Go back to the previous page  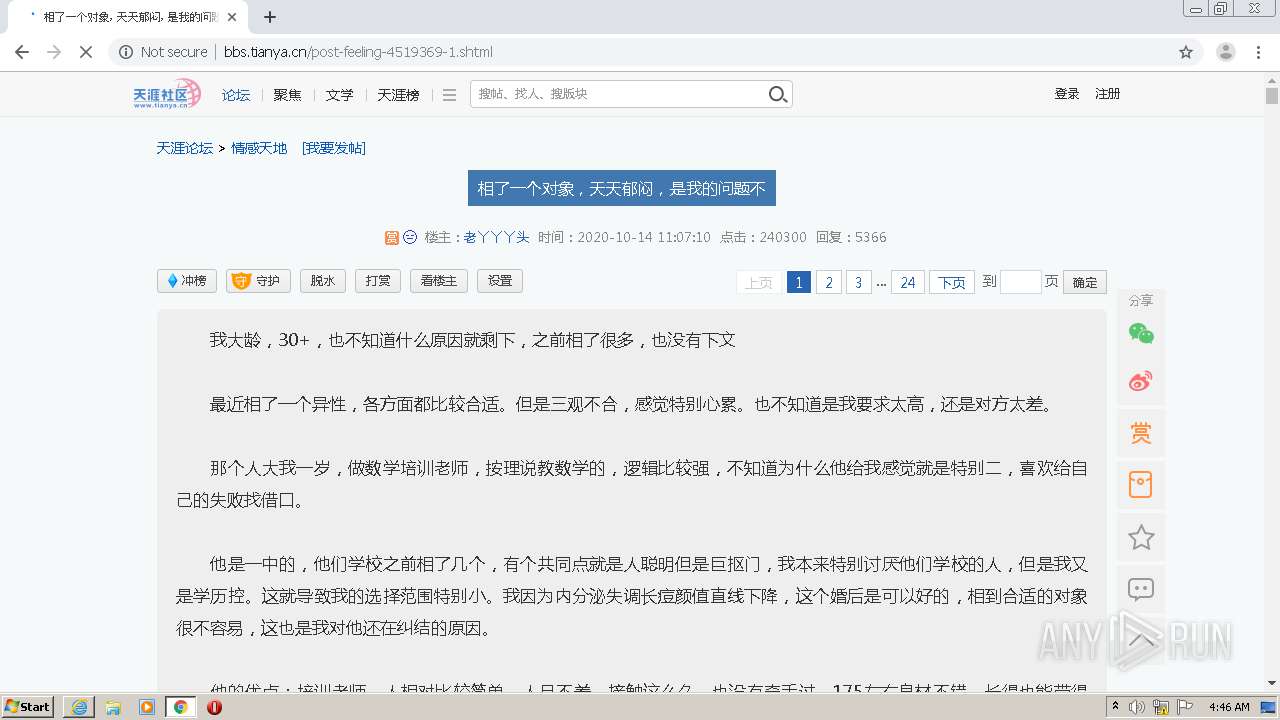click(x=22, y=52)
